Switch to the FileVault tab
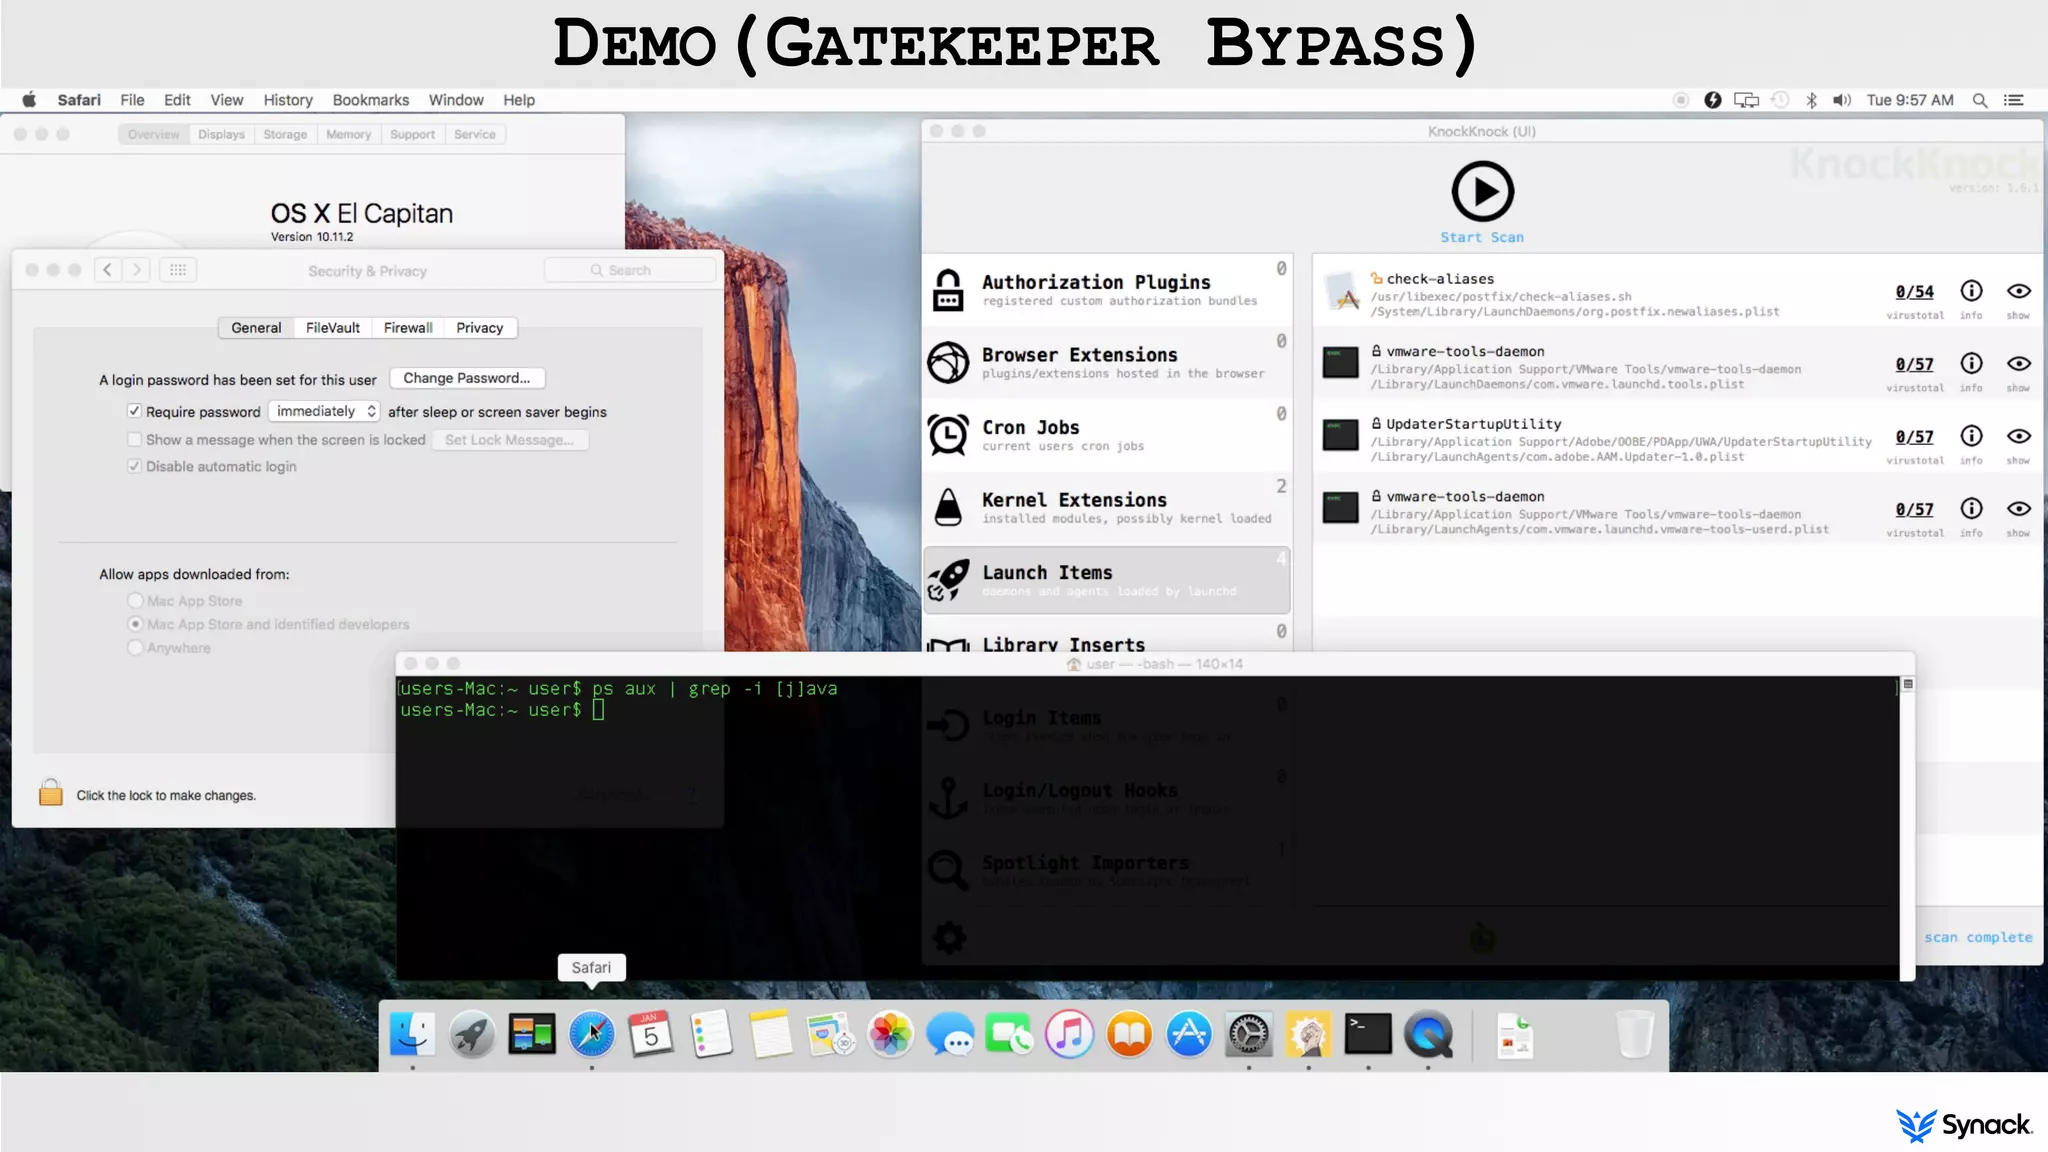Viewport: 2048px width, 1152px height. coord(332,328)
